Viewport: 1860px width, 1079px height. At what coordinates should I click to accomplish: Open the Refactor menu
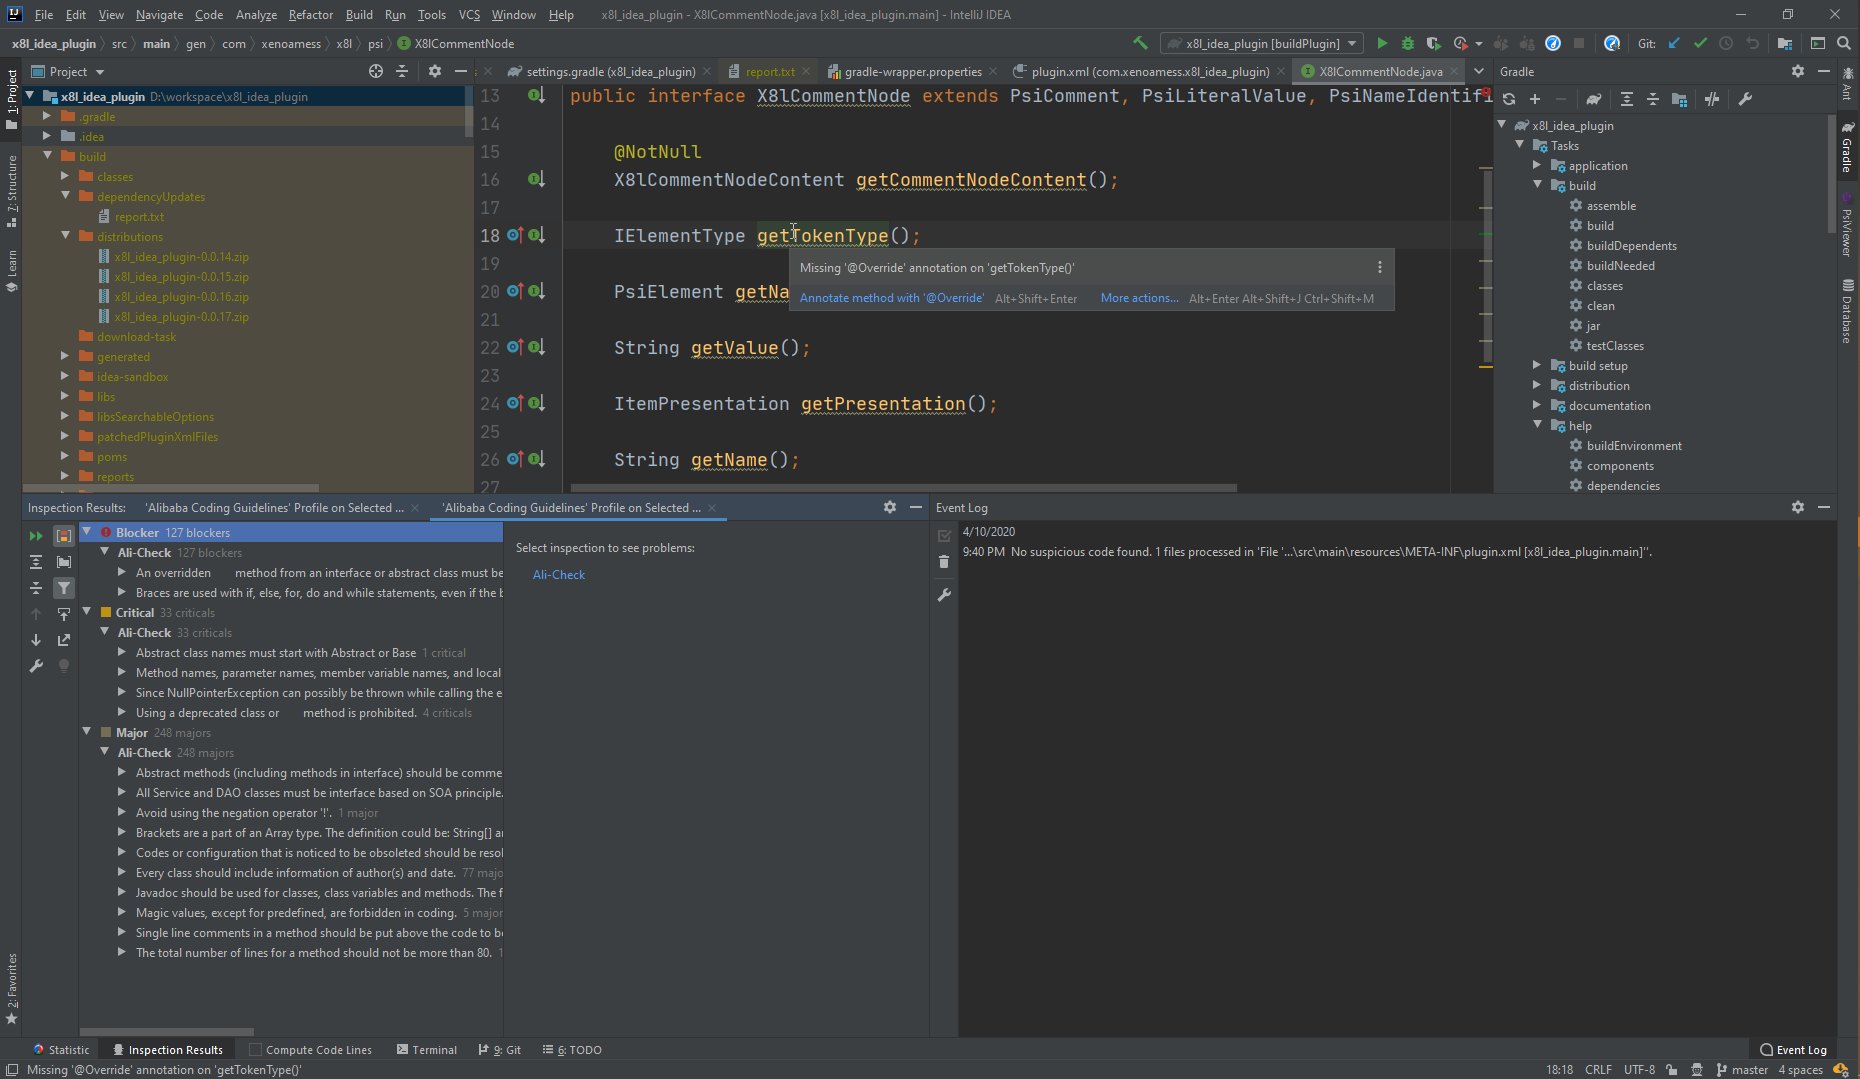pos(310,14)
